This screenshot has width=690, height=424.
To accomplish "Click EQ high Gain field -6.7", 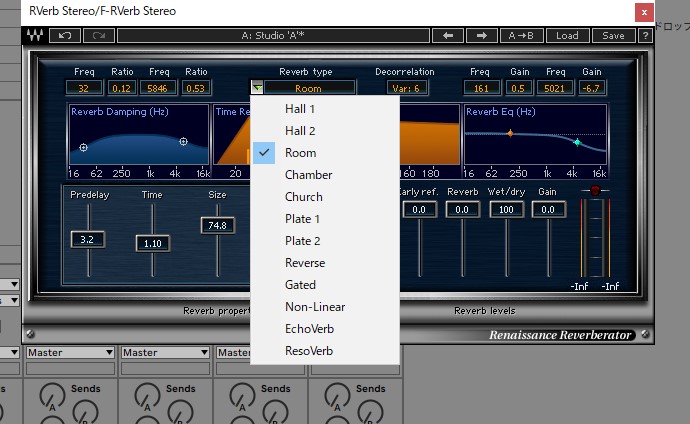I will point(591,88).
